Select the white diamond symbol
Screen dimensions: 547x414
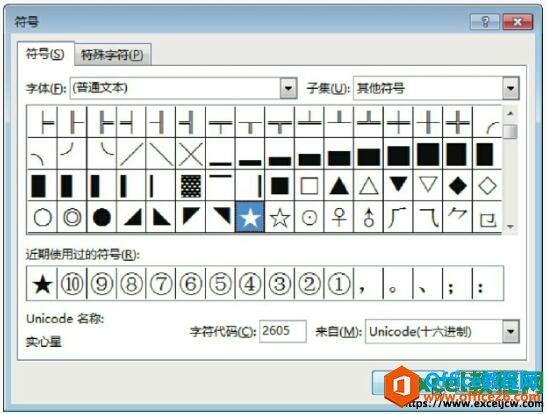pos(487,186)
